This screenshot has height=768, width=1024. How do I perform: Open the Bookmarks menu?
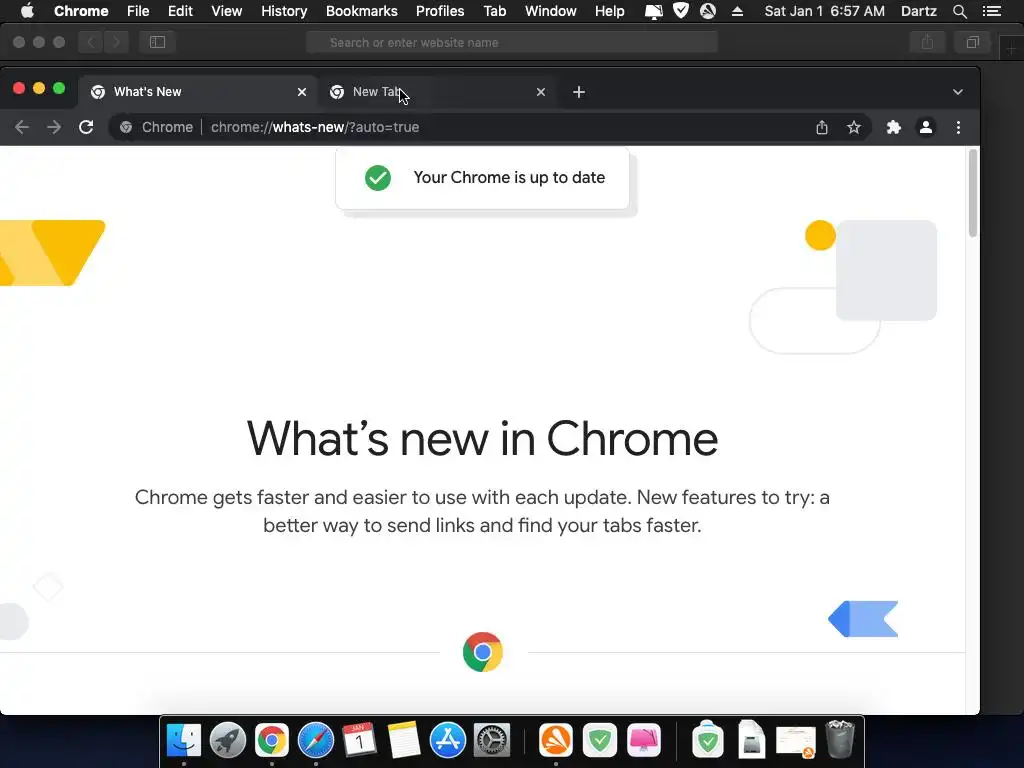pyautogui.click(x=362, y=11)
